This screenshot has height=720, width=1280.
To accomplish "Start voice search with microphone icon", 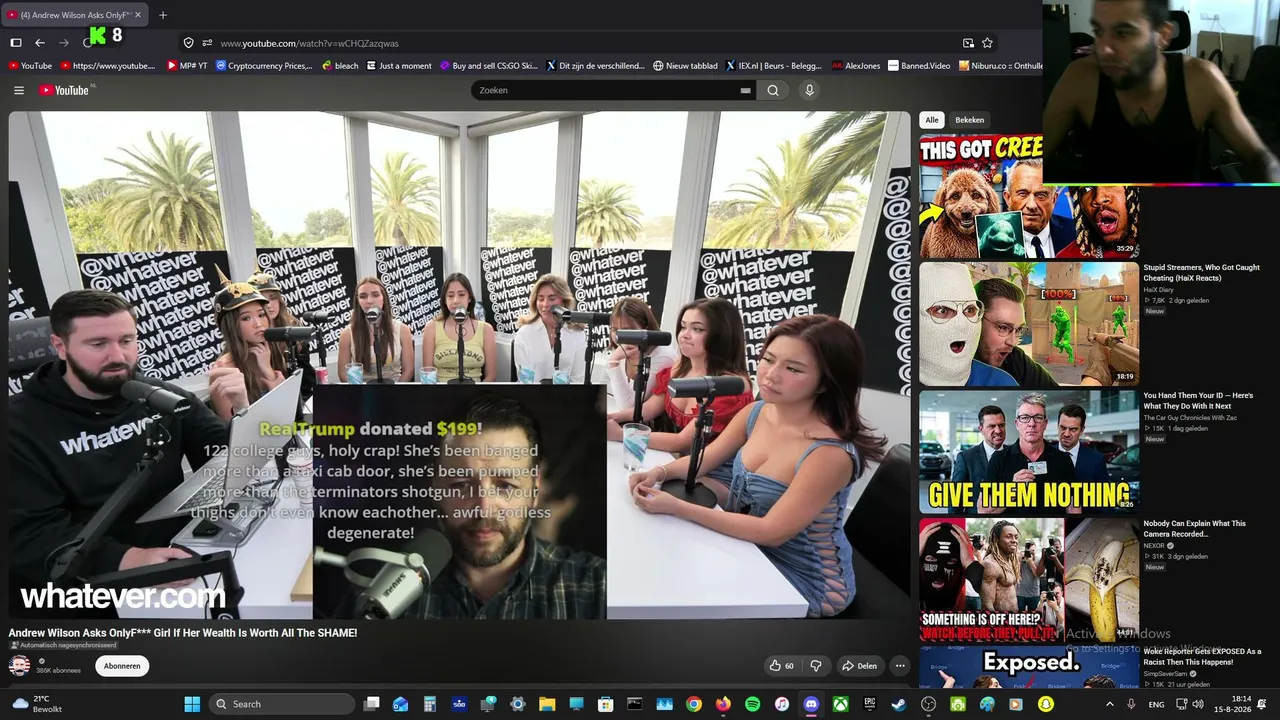I will (810, 90).
